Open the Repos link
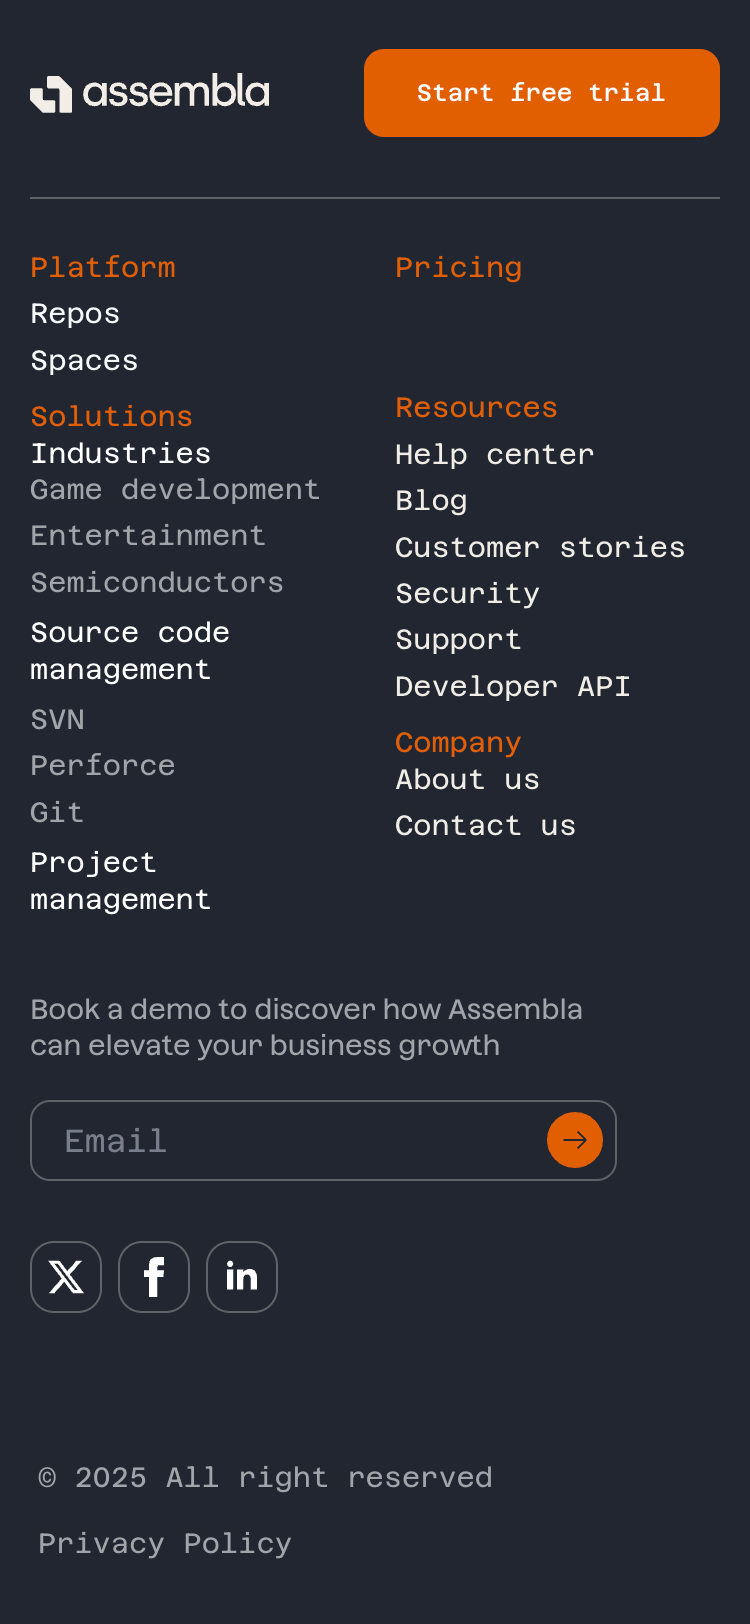The height and width of the screenshot is (1624, 750). (x=75, y=312)
